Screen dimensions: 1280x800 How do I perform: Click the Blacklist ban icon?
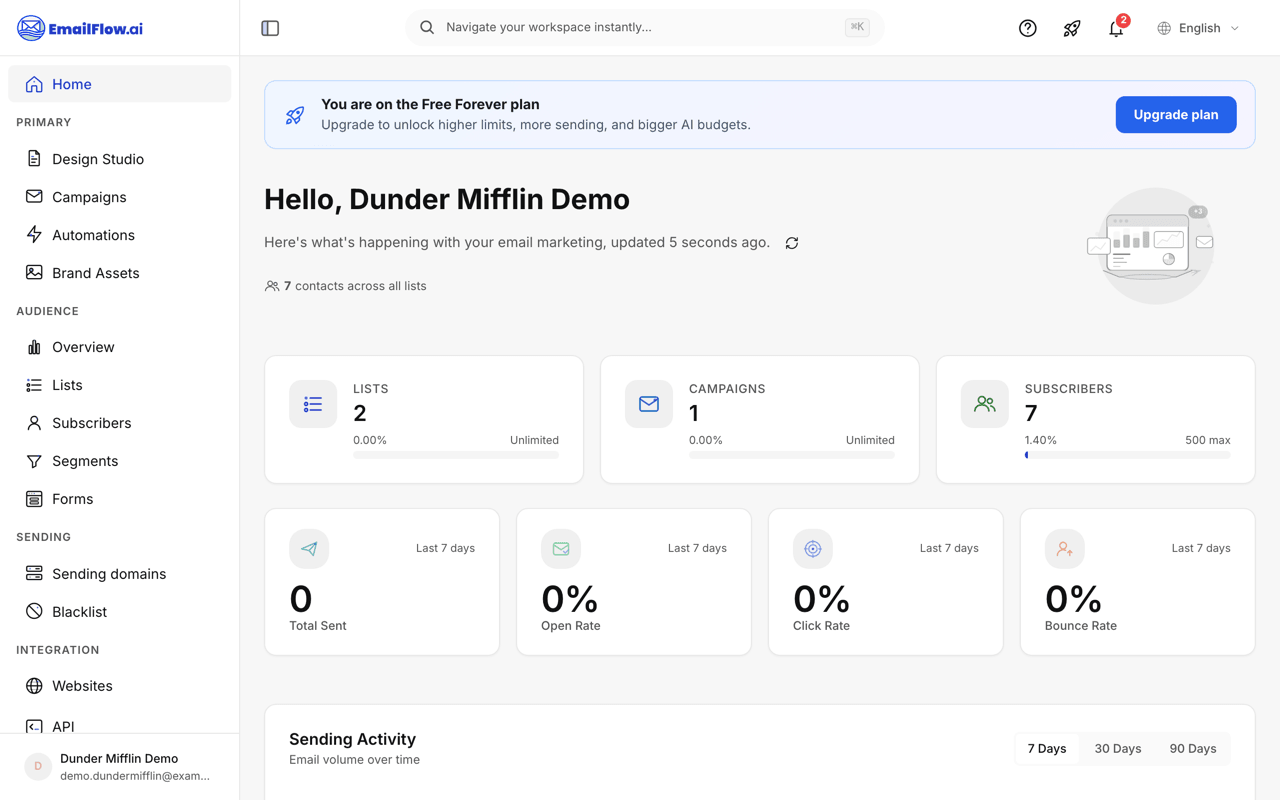click(x=34, y=612)
